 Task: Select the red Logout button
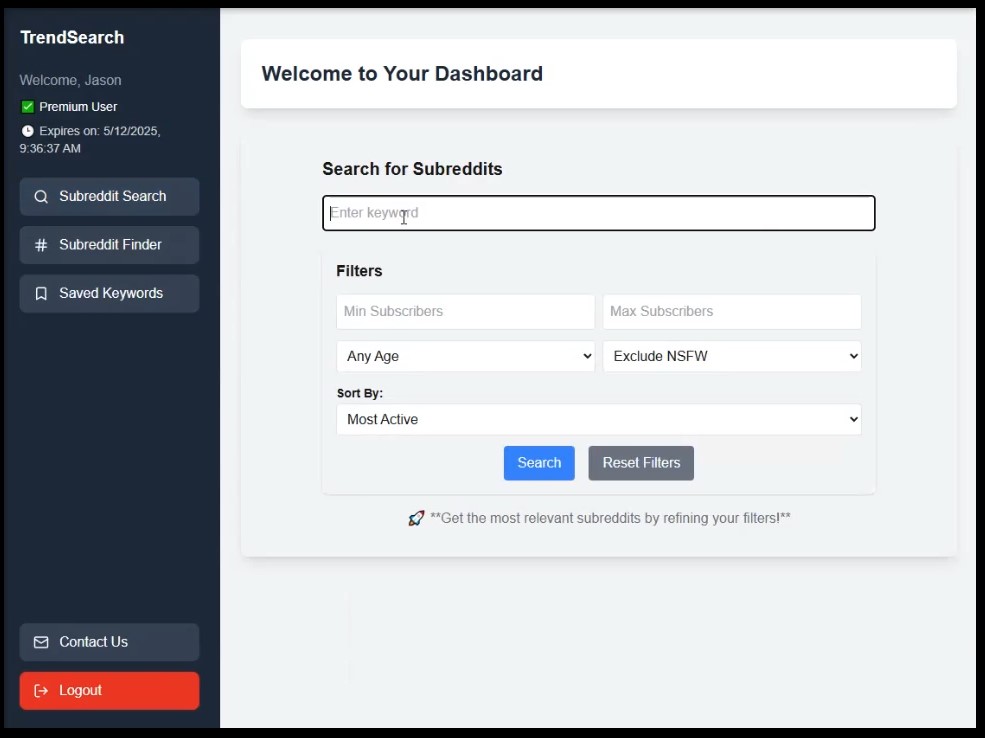tap(109, 691)
